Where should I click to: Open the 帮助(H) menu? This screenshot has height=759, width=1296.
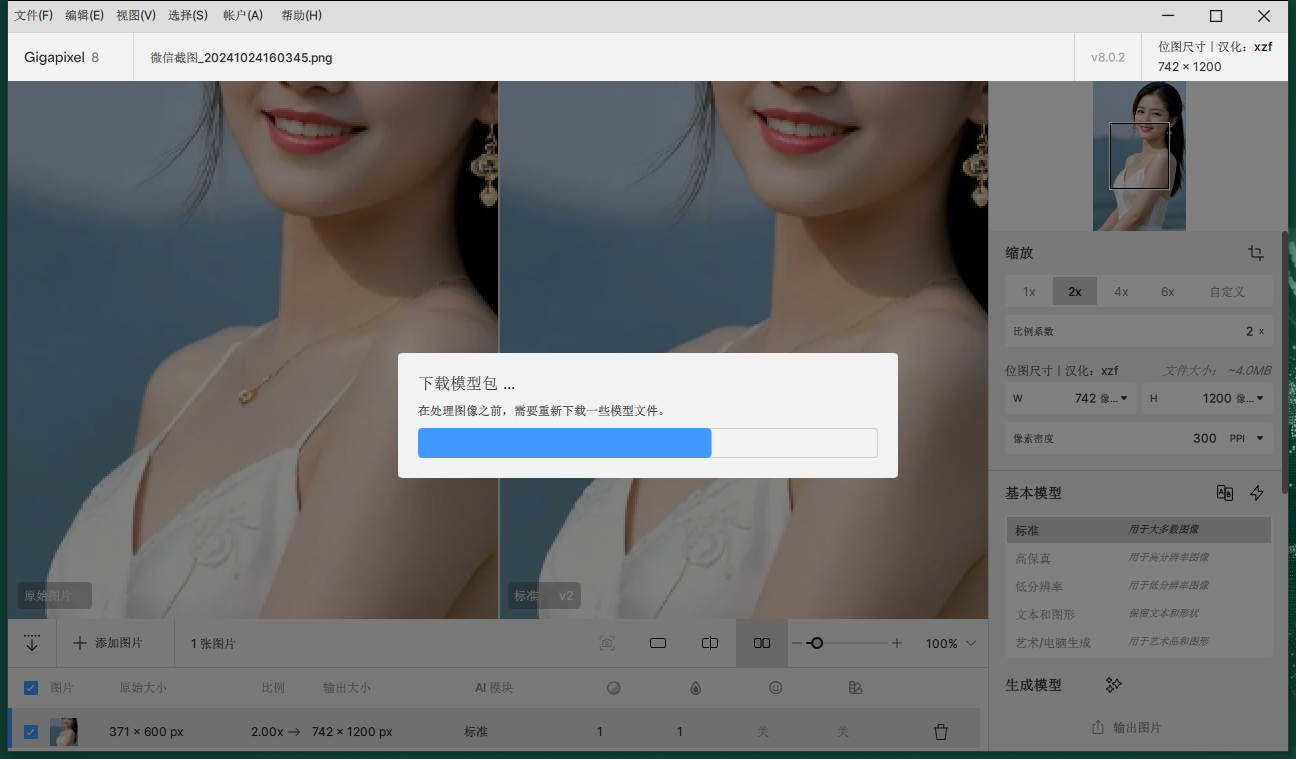[x=300, y=15]
